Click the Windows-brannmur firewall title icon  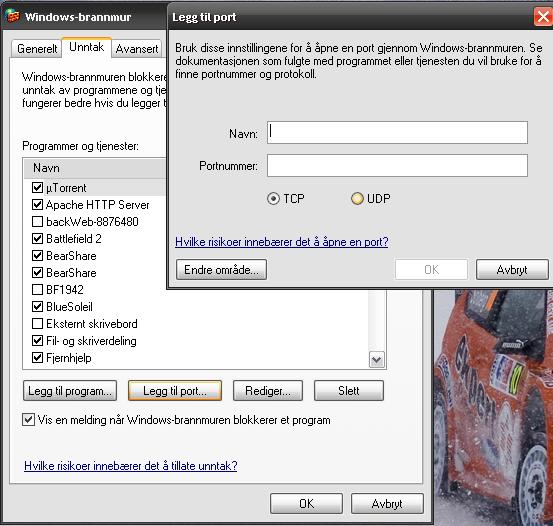point(13,16)
